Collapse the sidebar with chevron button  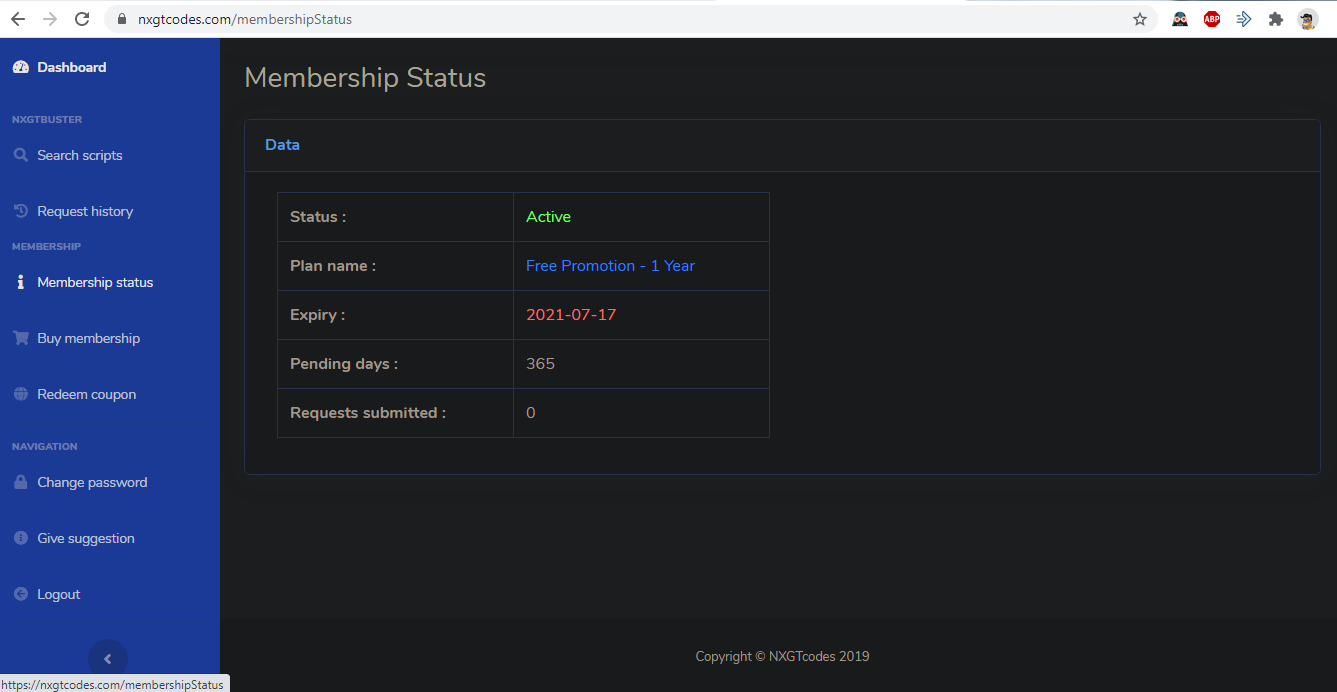108,659
